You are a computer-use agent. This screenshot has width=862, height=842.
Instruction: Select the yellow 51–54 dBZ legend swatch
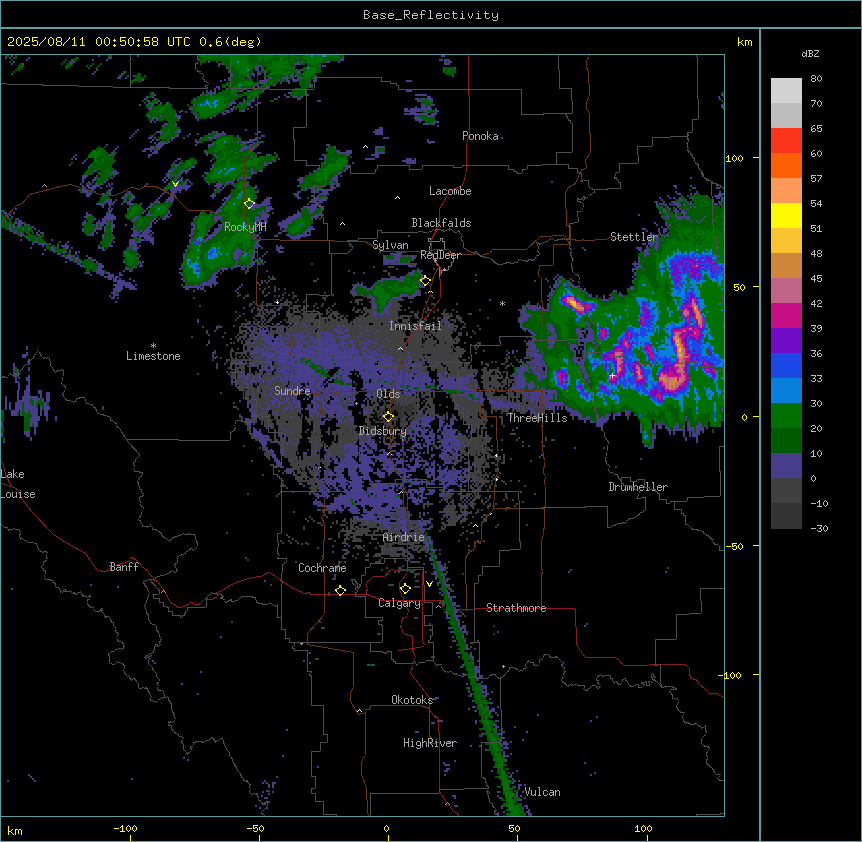point(786,215)
